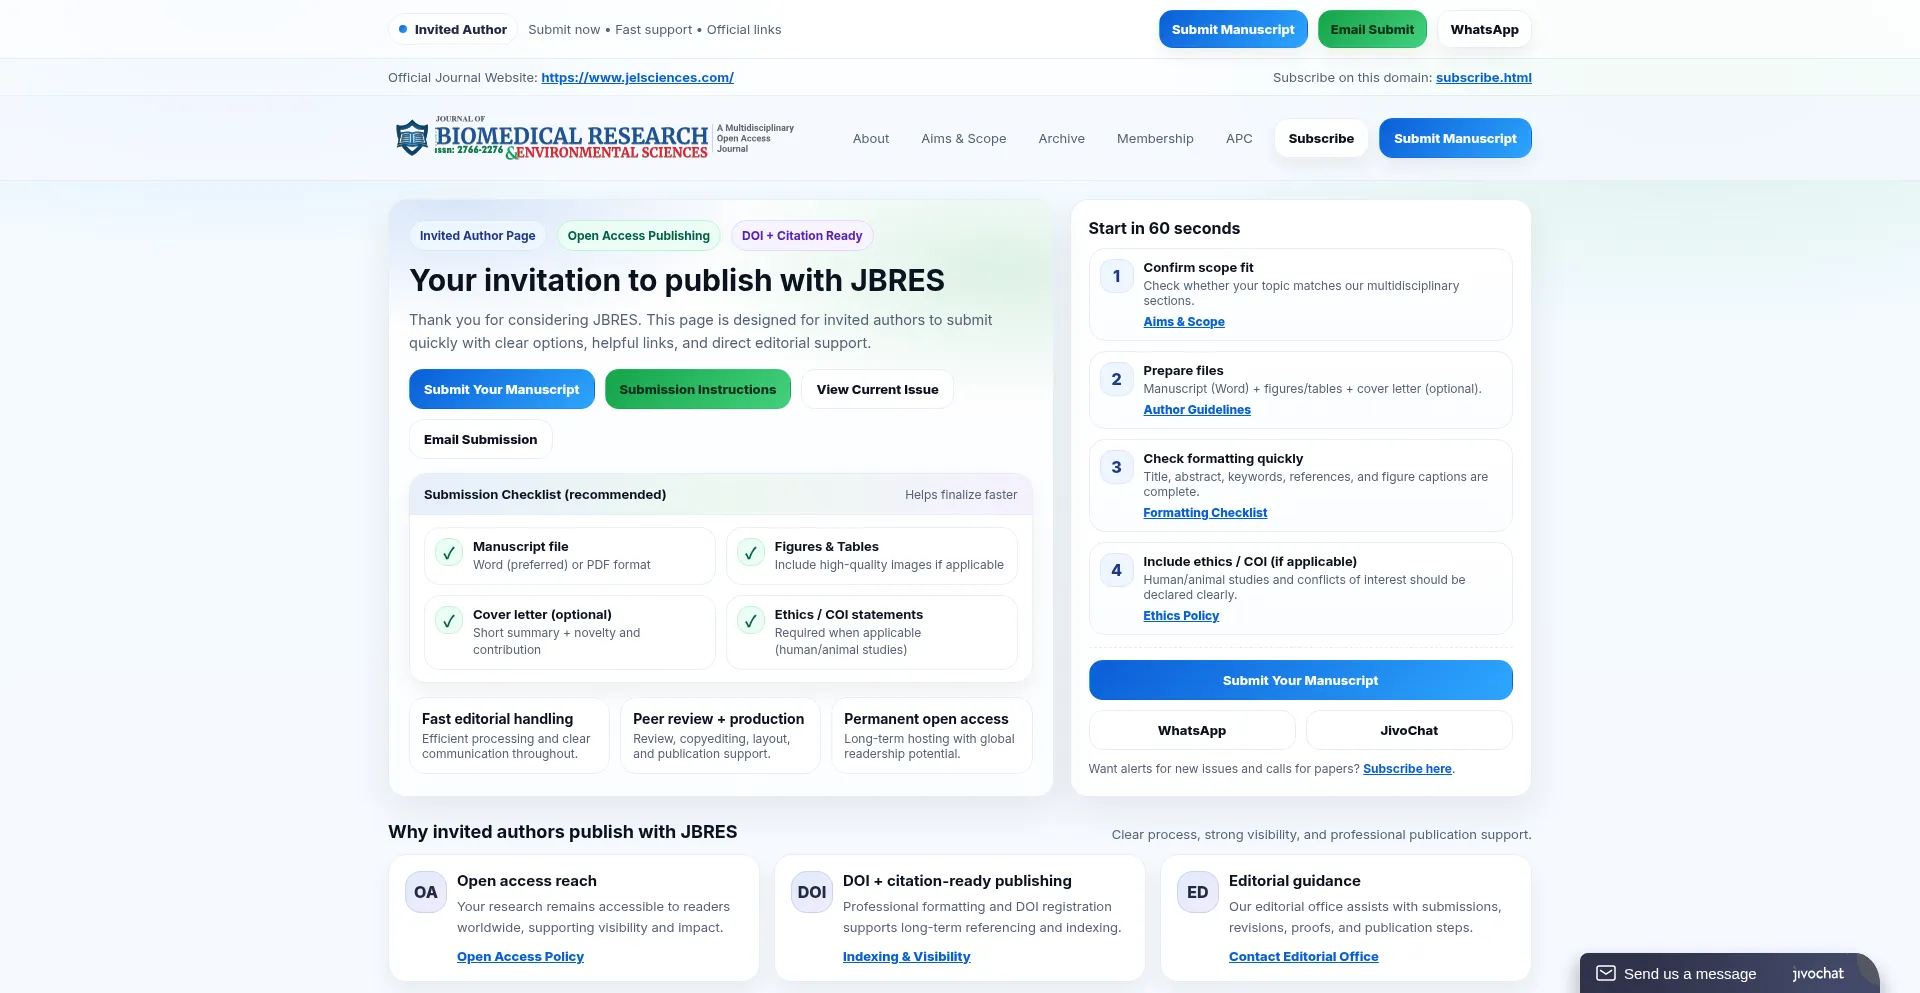Screen dimensions: 1920x993
Task: Click step number 1 badge
Action: [x=1117, y=276]
